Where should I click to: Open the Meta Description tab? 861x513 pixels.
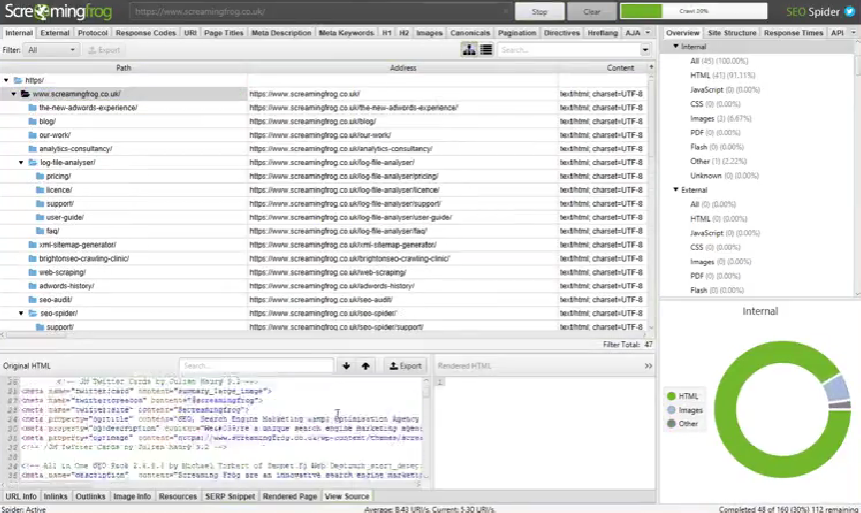click(x=281, y=33)
